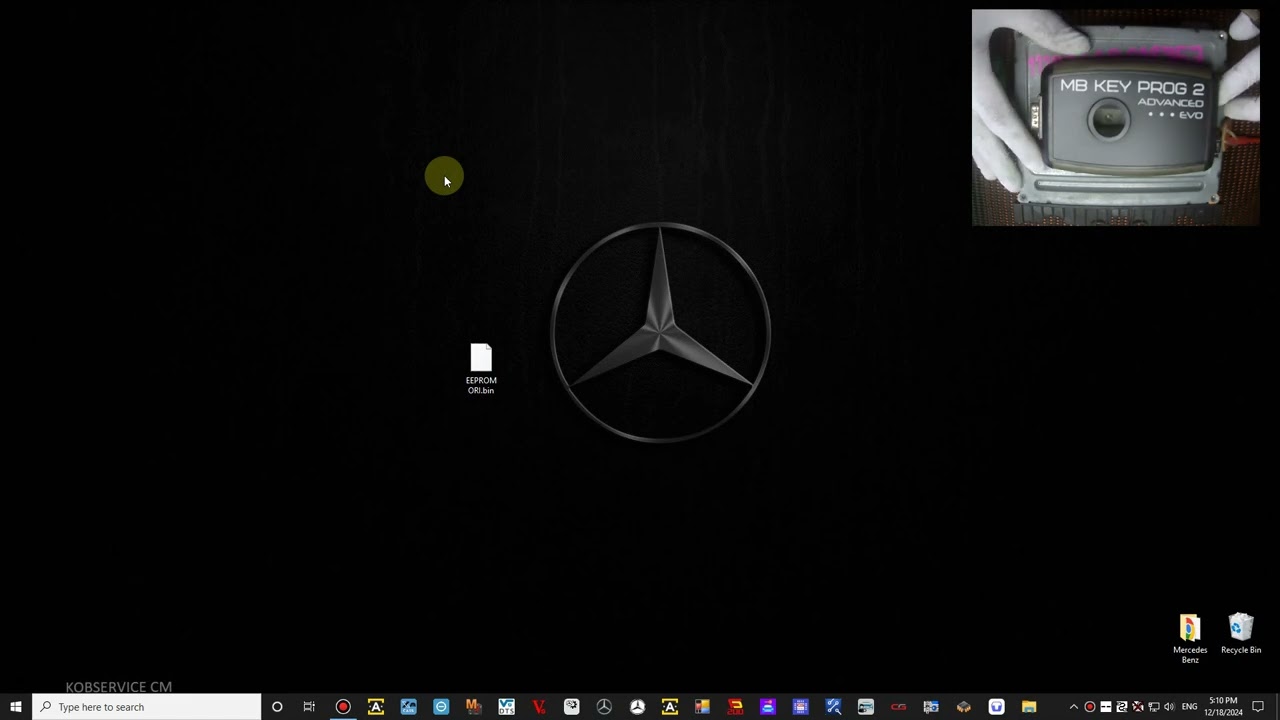The width and height of the screenshot is (1280, 720).
Task: Open Cortana from the taskbar circle
Action: pos(277,707)
